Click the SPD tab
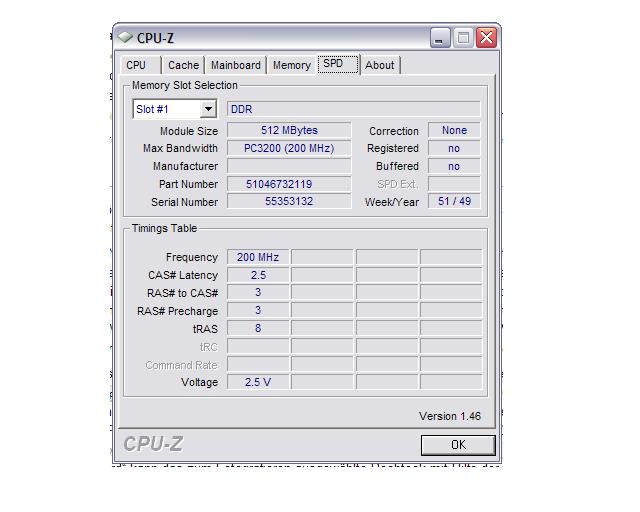Screen dimensions: 640x512 pos(338,64)
